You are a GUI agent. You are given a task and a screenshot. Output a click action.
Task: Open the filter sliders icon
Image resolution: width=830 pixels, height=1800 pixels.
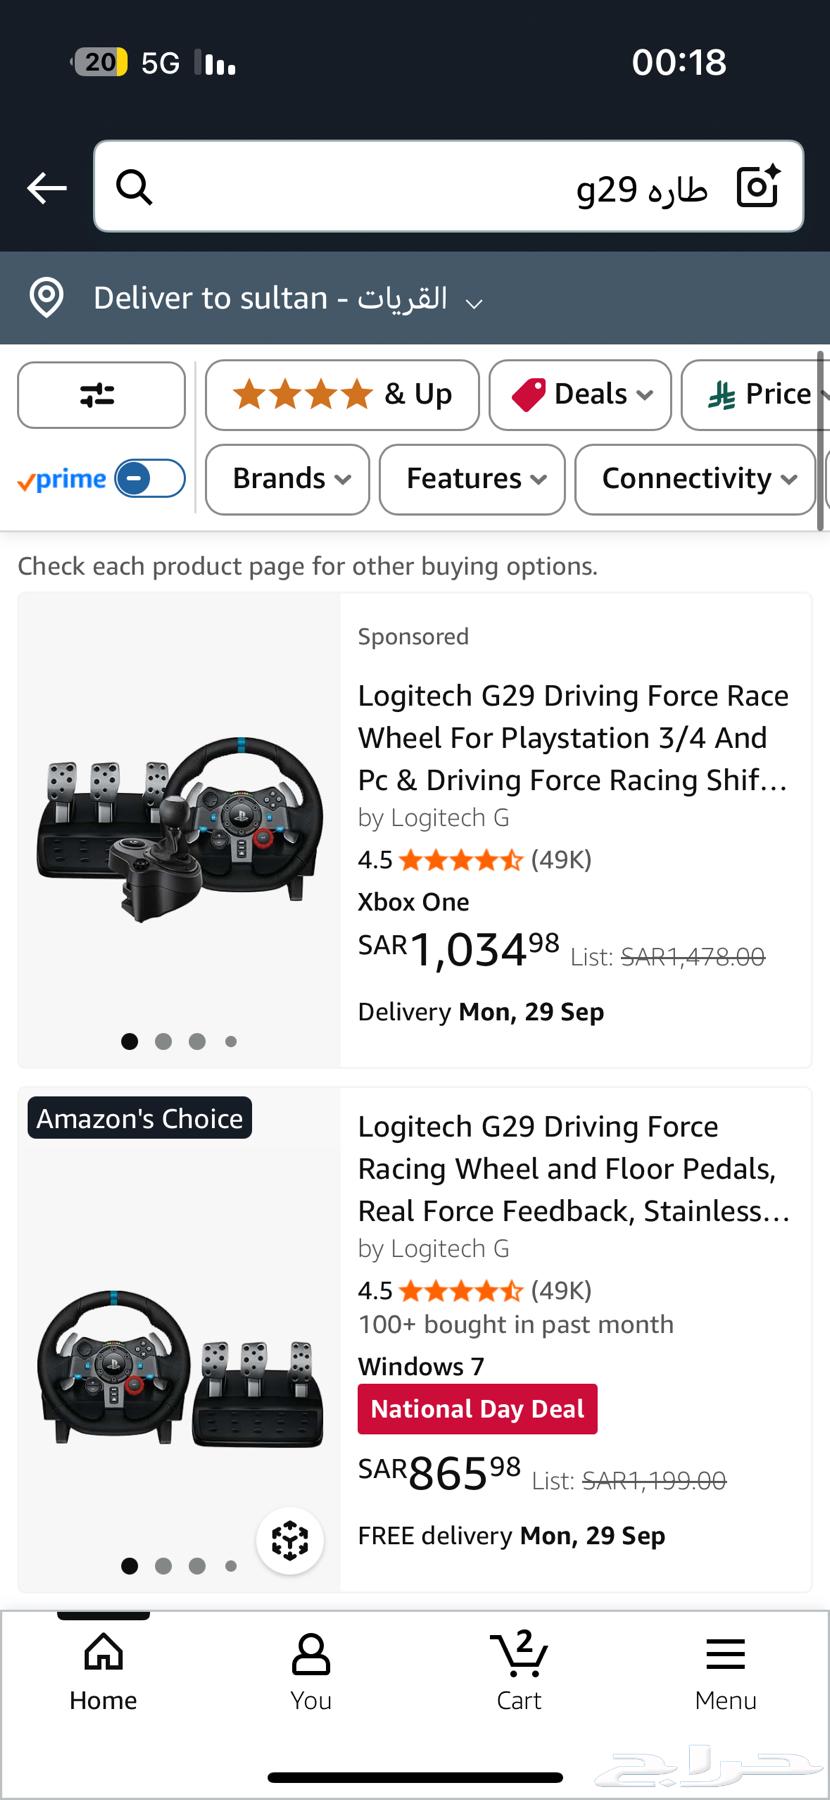coord(101,395)
